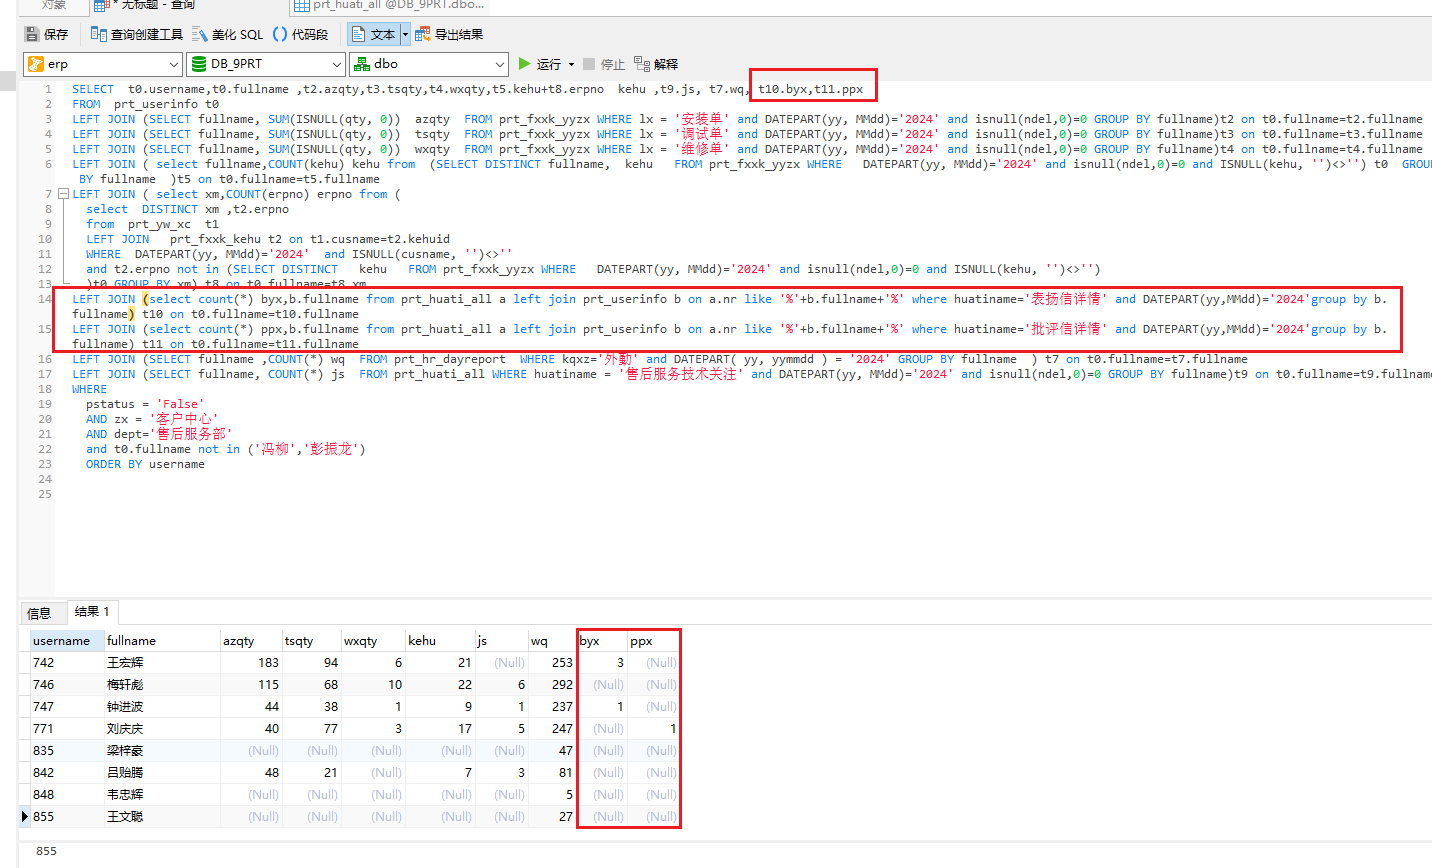Run the query with 运行

click(539, 64)
